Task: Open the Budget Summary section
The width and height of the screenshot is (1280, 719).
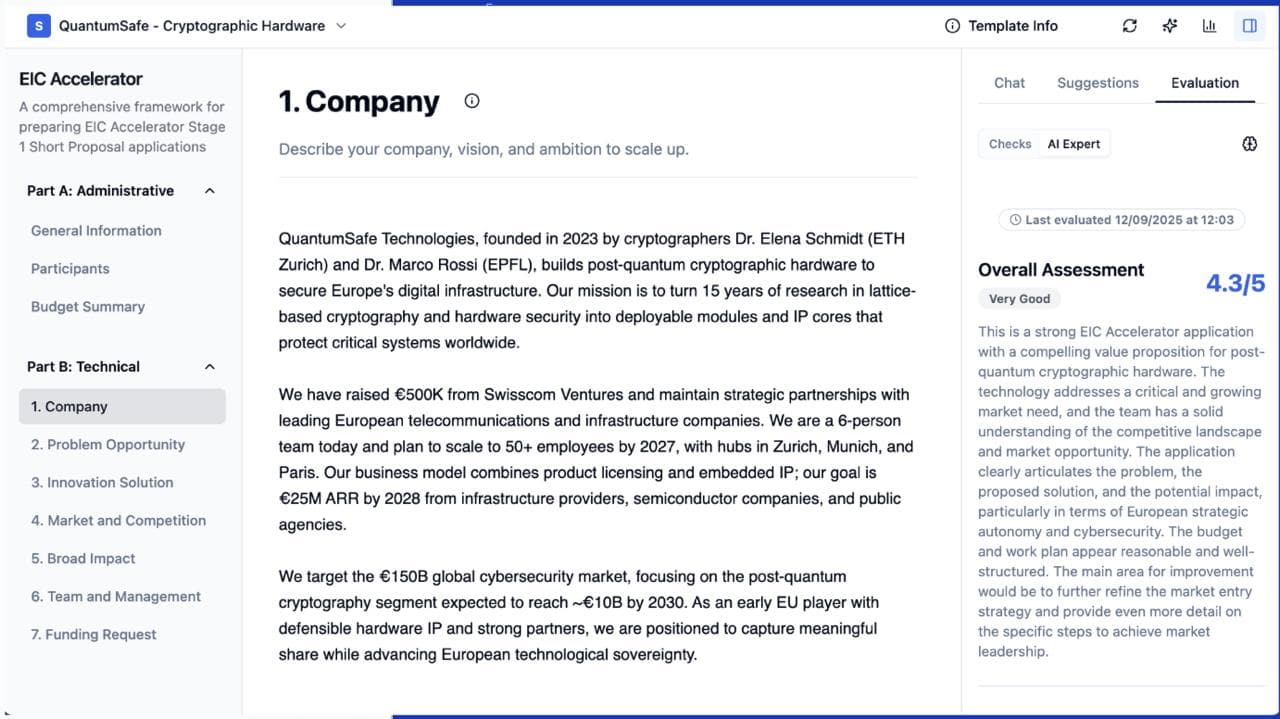Action: point(88,307)
